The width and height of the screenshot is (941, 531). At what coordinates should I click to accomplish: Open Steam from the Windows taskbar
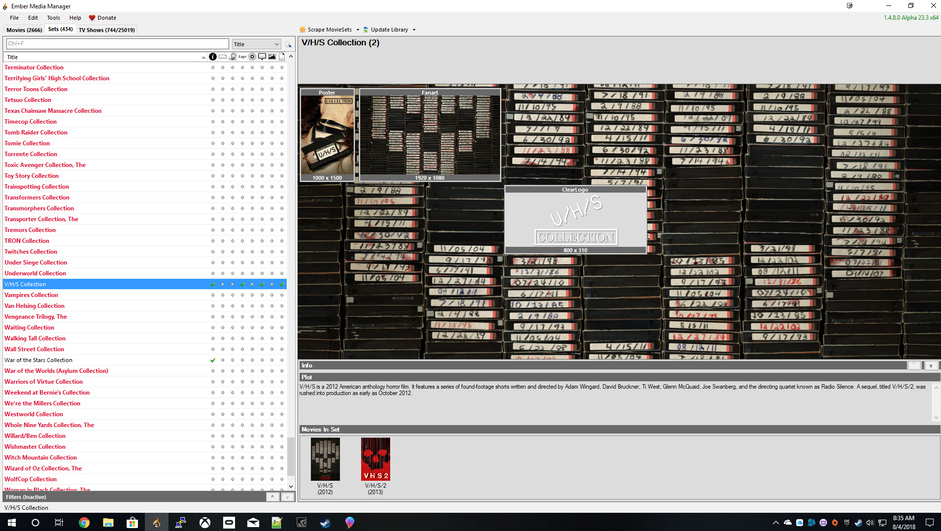point(325,522)
